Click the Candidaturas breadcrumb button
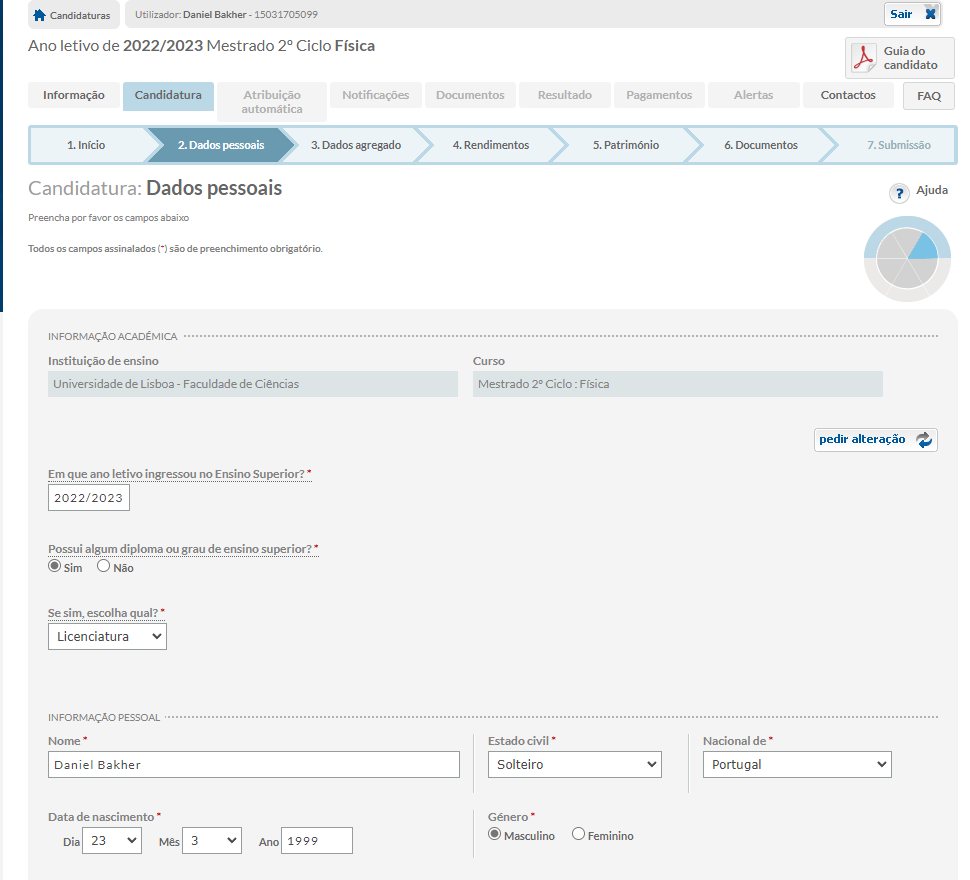This screenshot has height=880, width=970. coord(74,15)
